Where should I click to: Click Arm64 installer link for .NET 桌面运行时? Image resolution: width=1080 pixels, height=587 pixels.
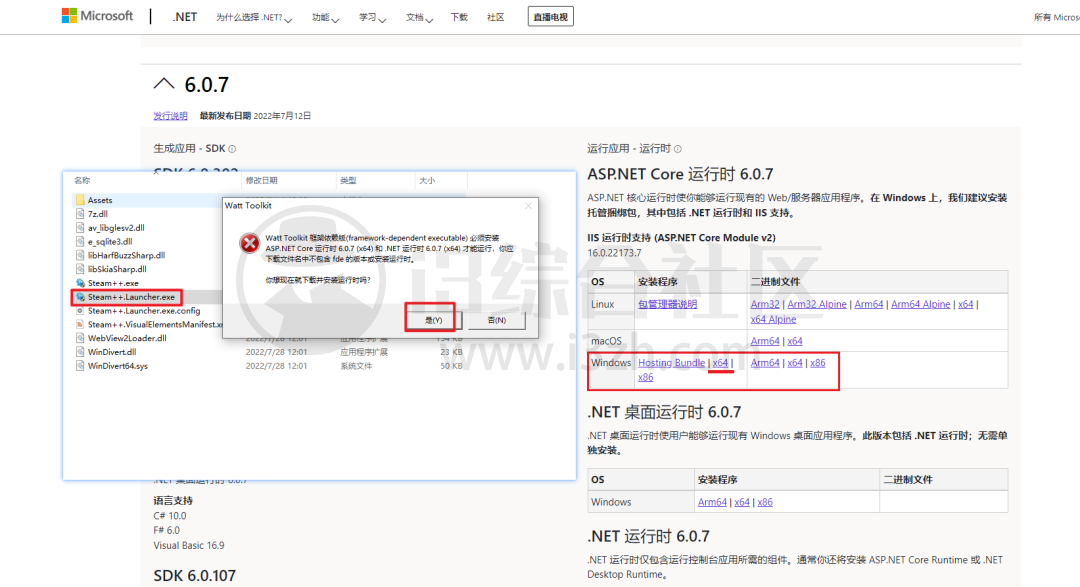(712, 502)
